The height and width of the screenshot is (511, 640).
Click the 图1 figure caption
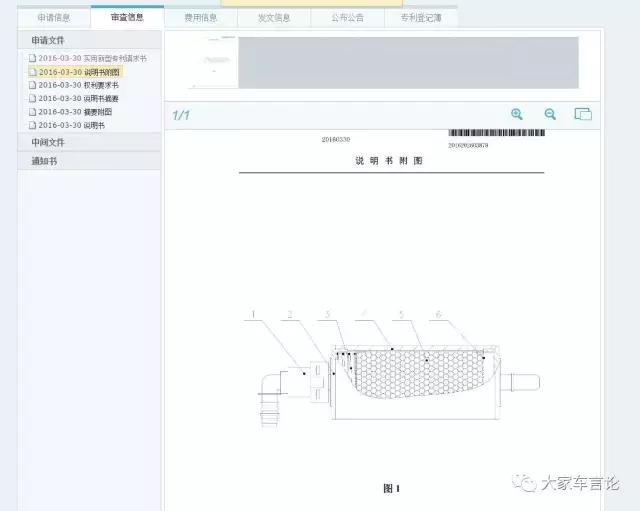[391, 488]
